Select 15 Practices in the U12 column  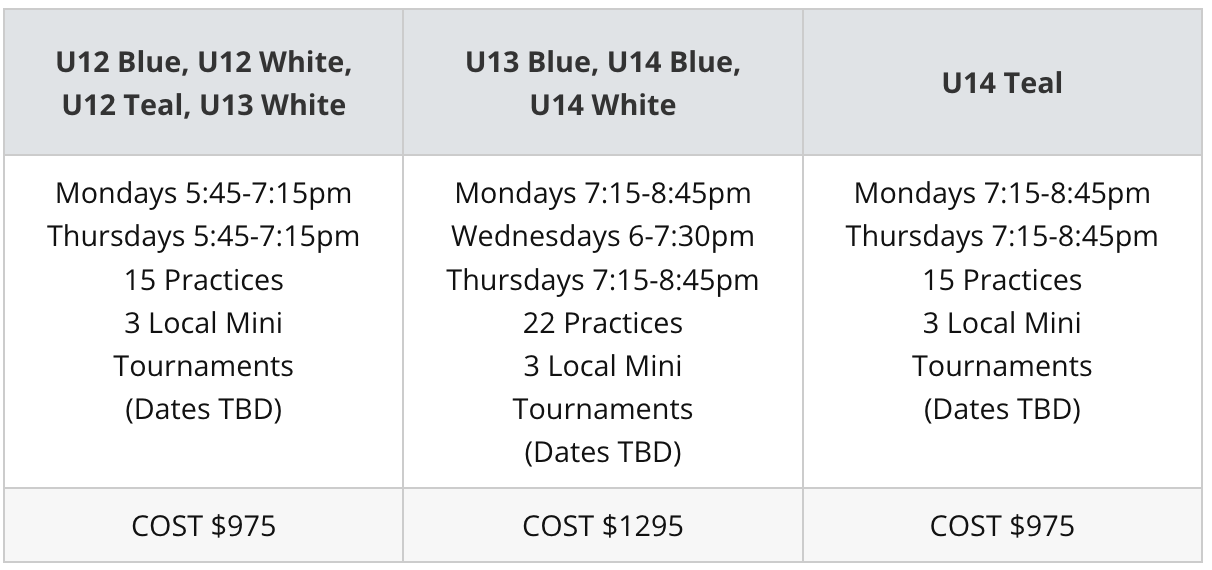204,280
